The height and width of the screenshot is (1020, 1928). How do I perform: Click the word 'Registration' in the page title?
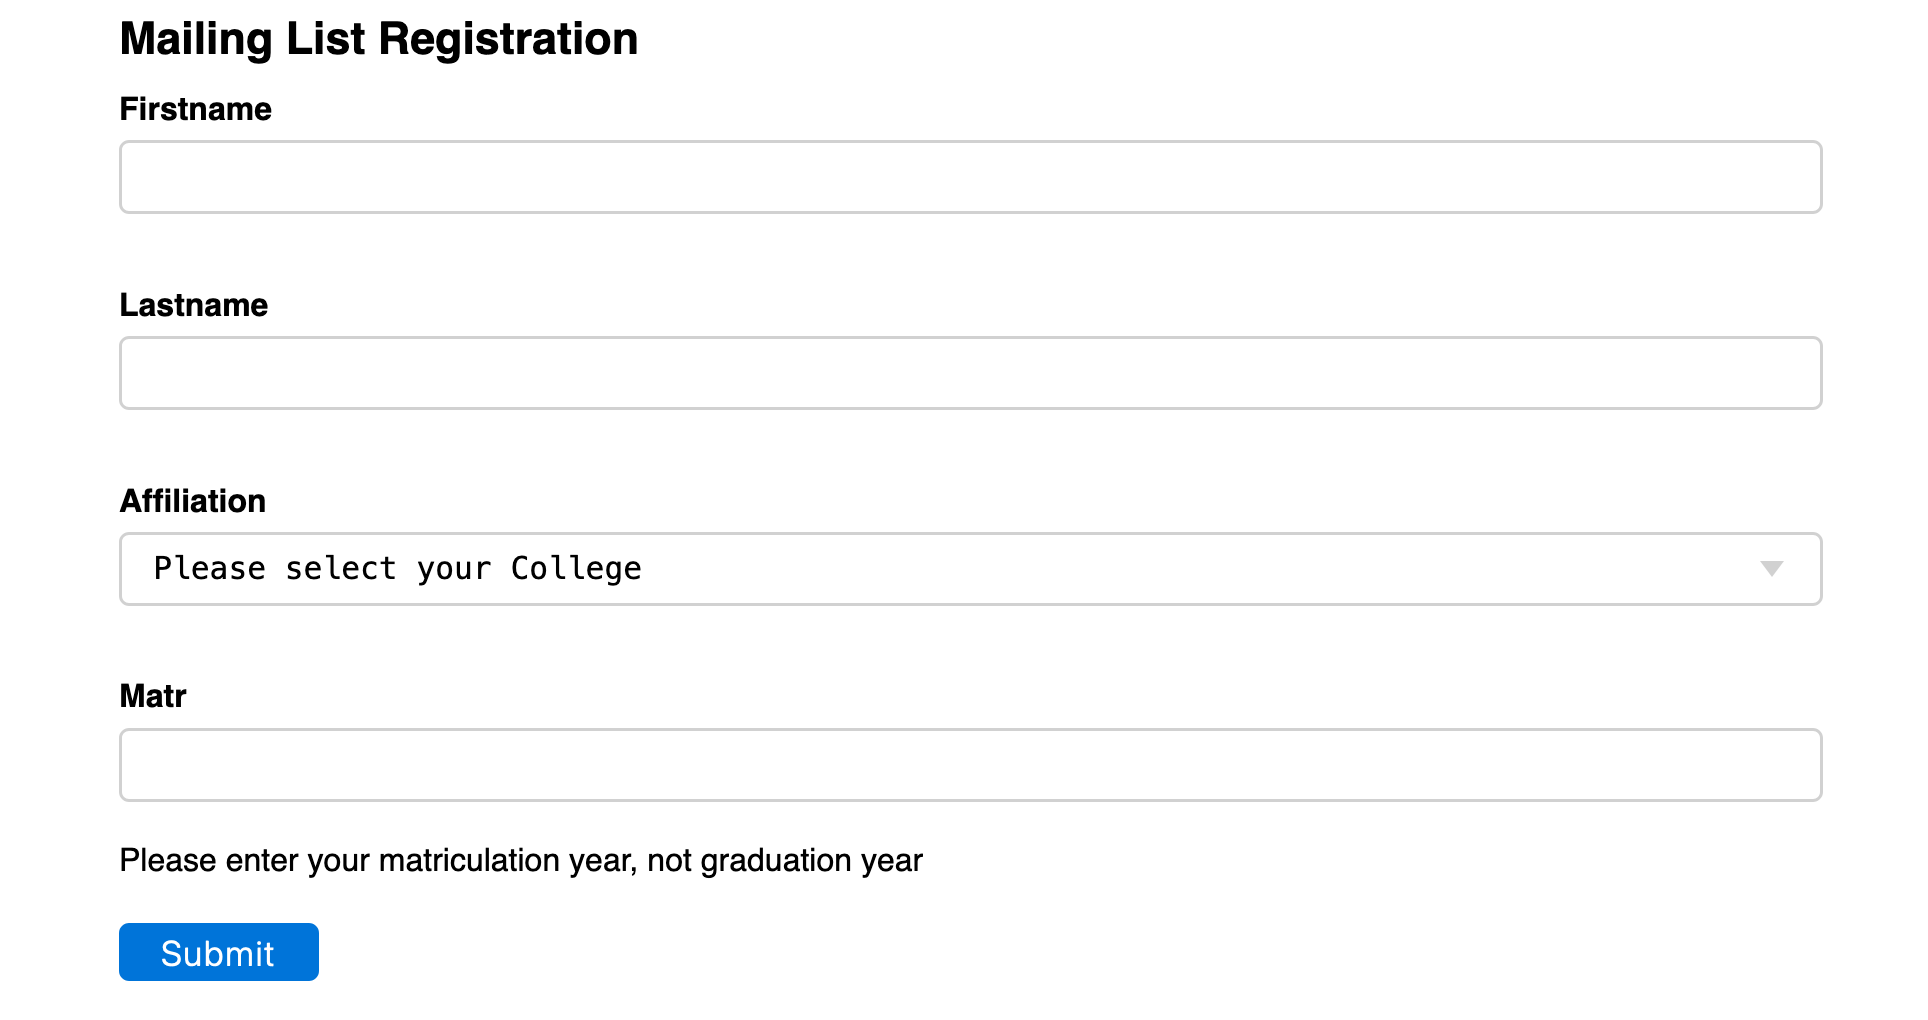[508, 39]
